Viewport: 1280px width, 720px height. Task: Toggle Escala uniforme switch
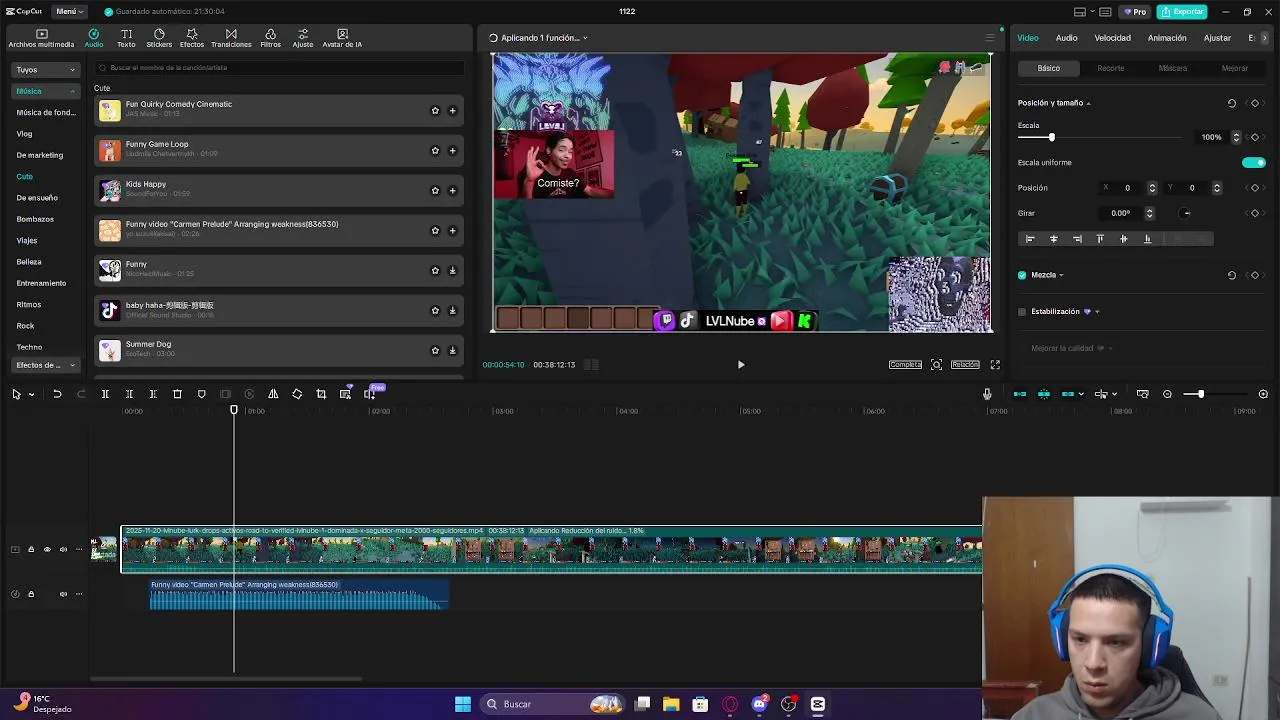tap(1254, 162)
